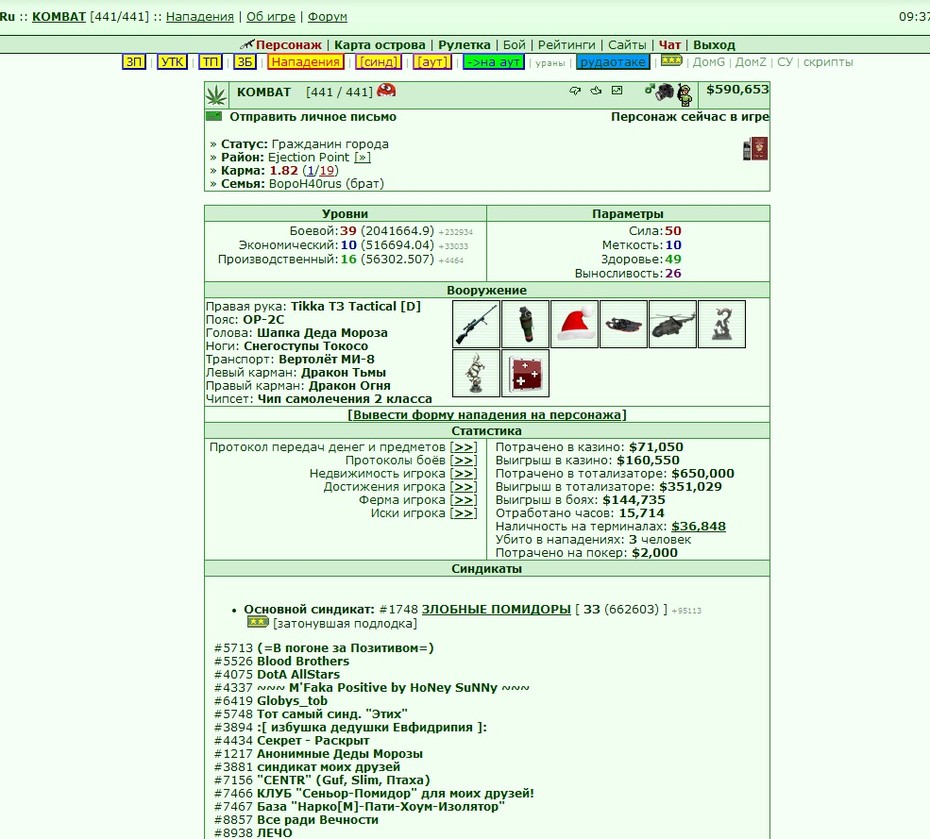This screenshot has height=839, width=930.
Task: Click the male gender symbol icon
Action: point(649,90)
